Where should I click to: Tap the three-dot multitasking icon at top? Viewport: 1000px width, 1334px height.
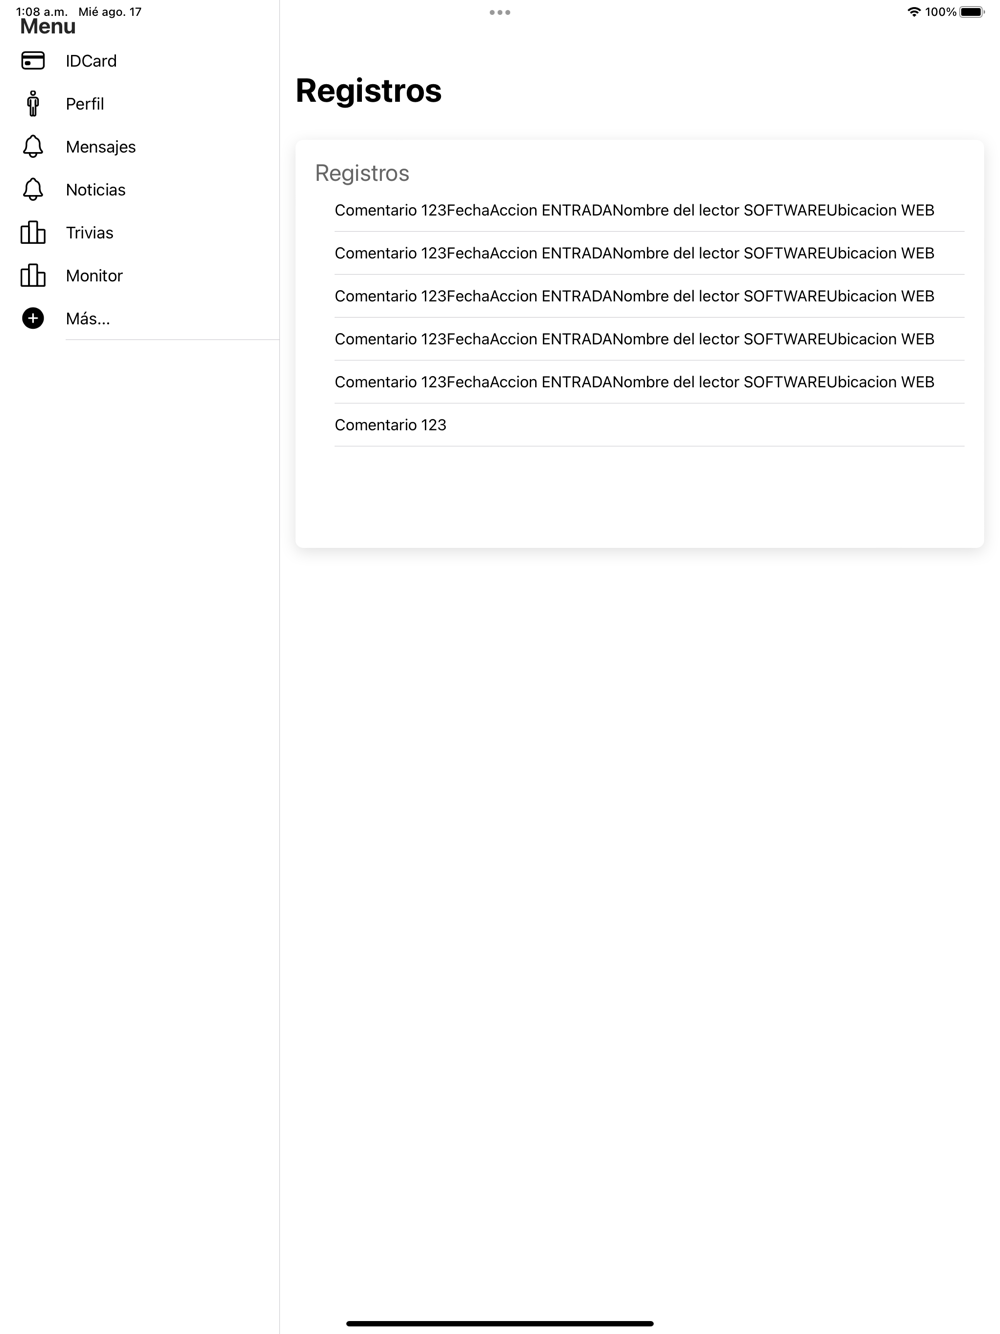coord(500,13)
